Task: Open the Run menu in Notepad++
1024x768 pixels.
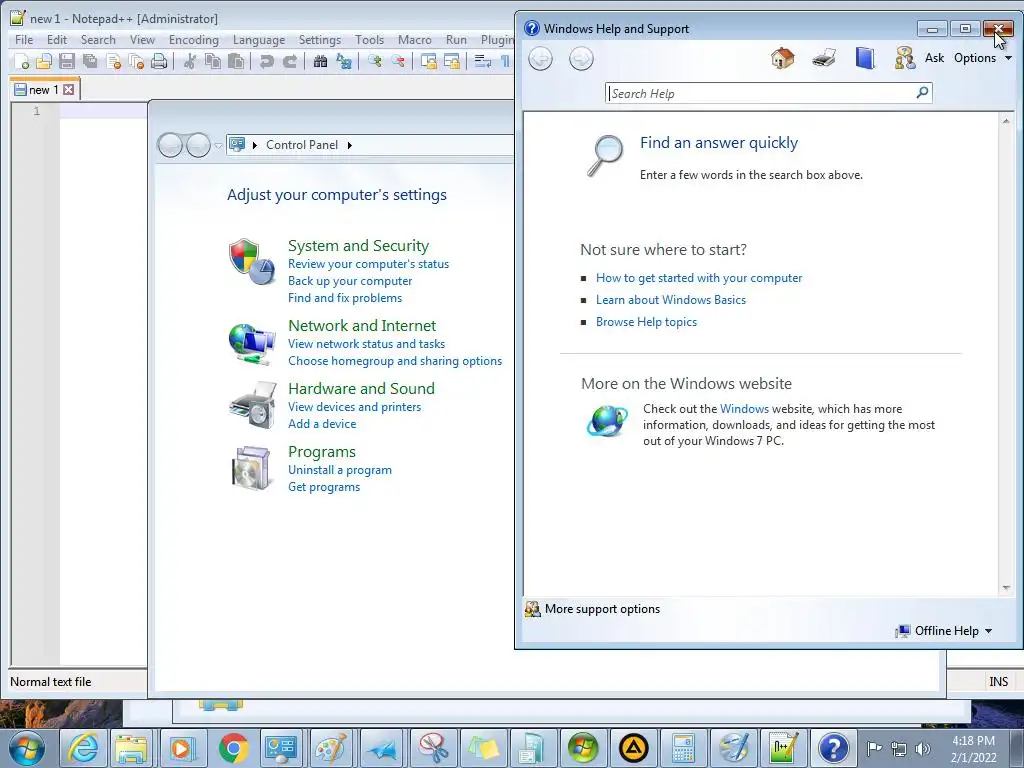Action: coord(456,40)
